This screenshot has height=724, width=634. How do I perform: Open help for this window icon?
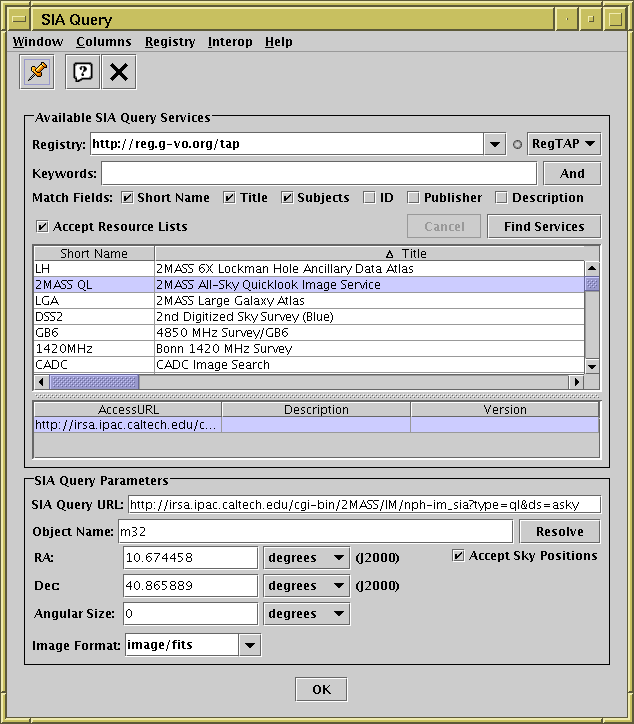[x=83, y=72]
